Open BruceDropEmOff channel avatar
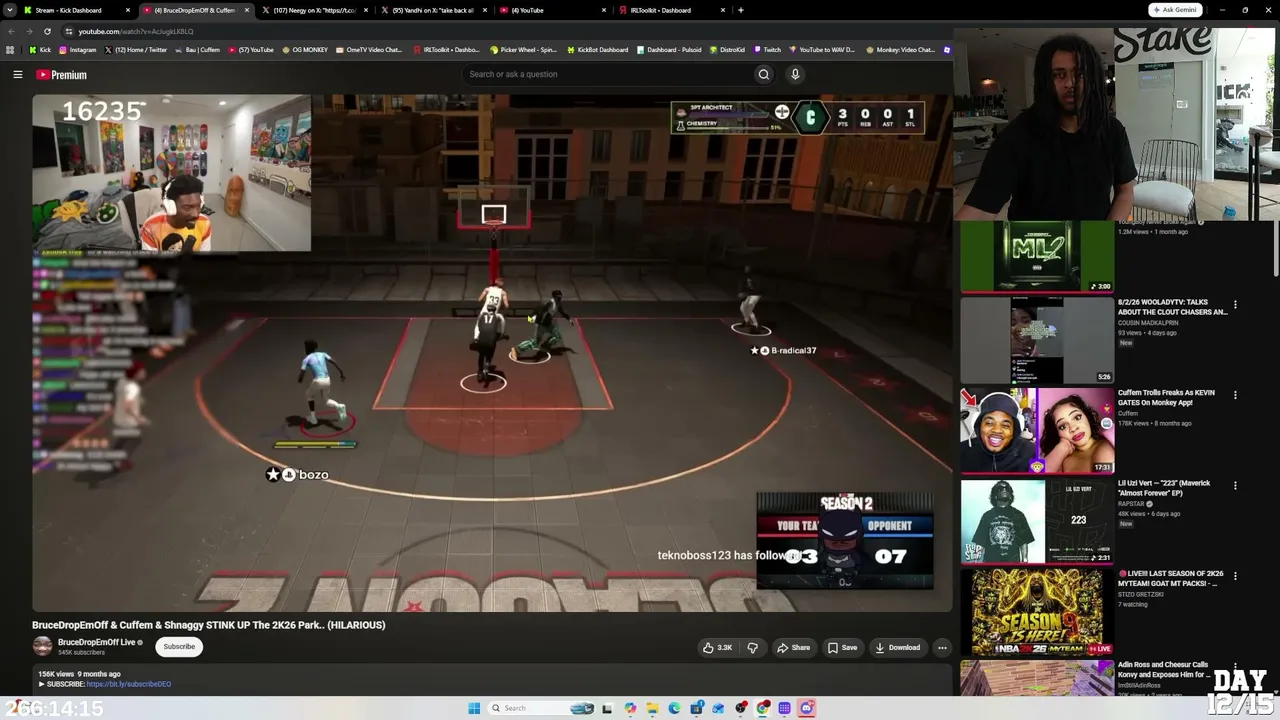The image size is (1280, 720). 42,646
